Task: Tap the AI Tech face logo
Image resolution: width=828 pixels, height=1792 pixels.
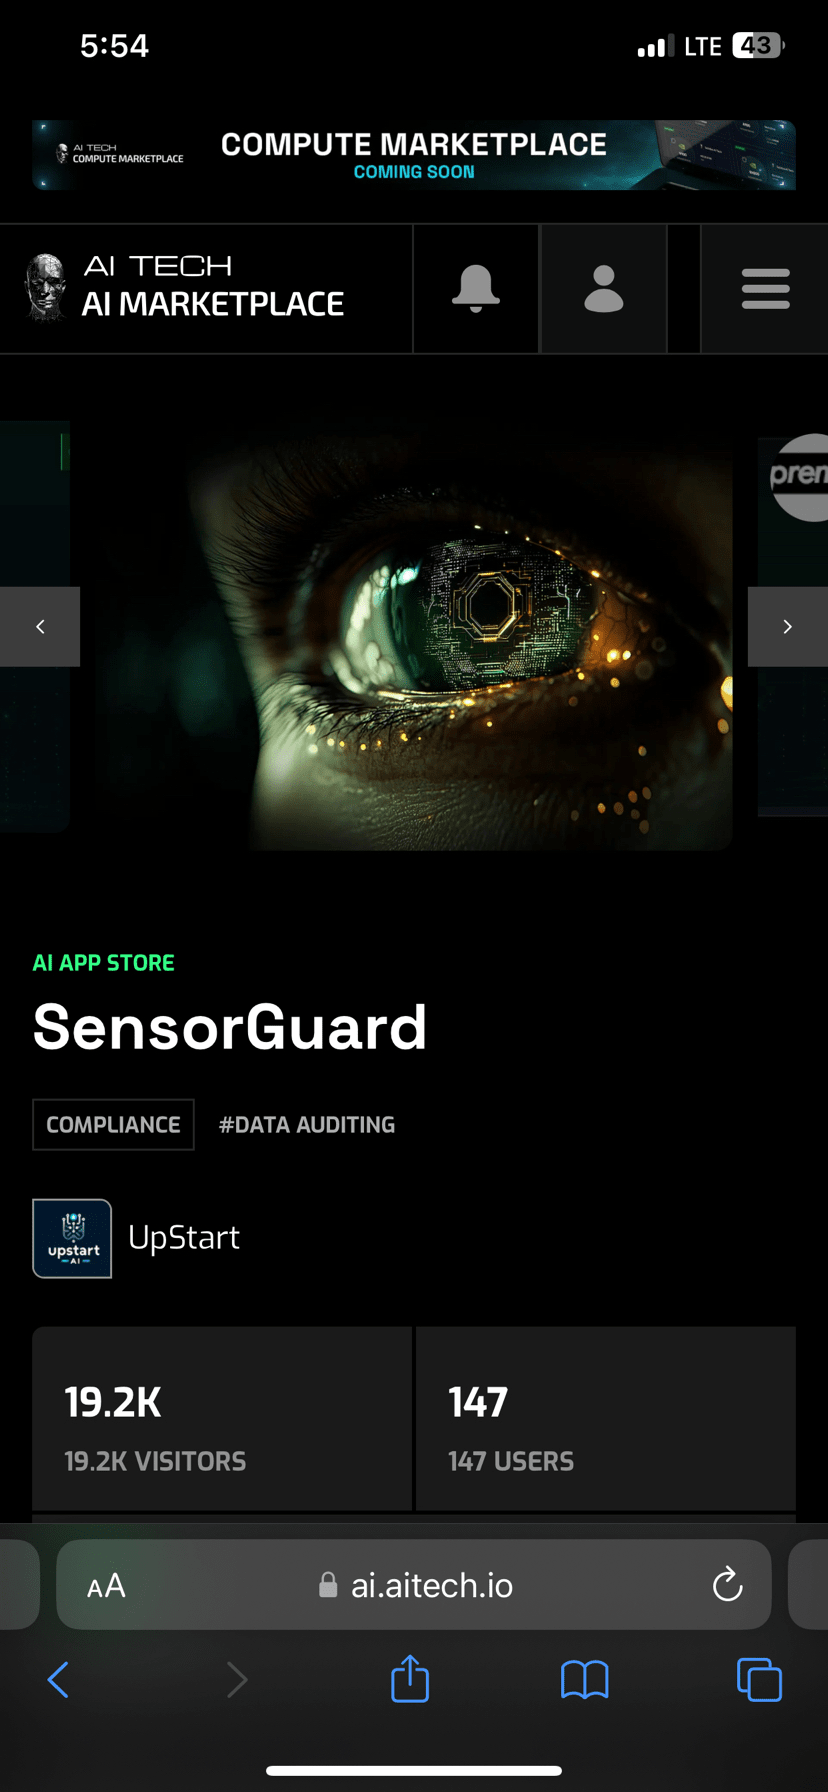Action: pos(44,288)
